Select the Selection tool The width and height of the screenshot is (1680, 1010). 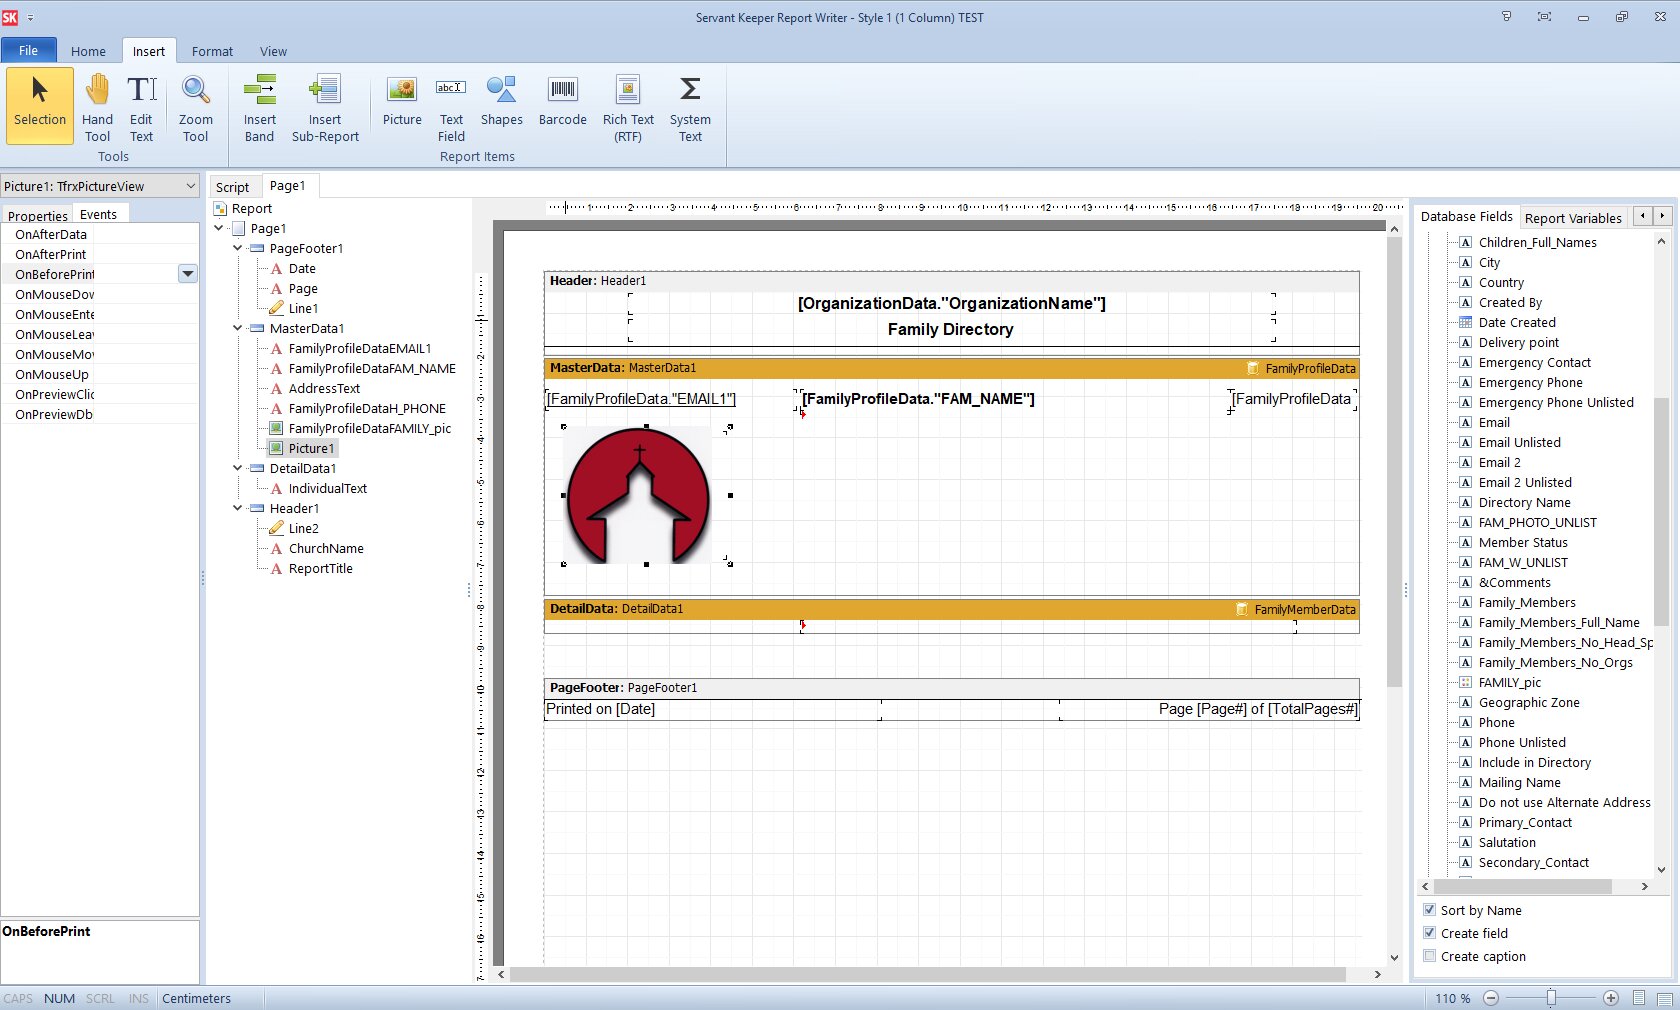(x=39, y=105)
